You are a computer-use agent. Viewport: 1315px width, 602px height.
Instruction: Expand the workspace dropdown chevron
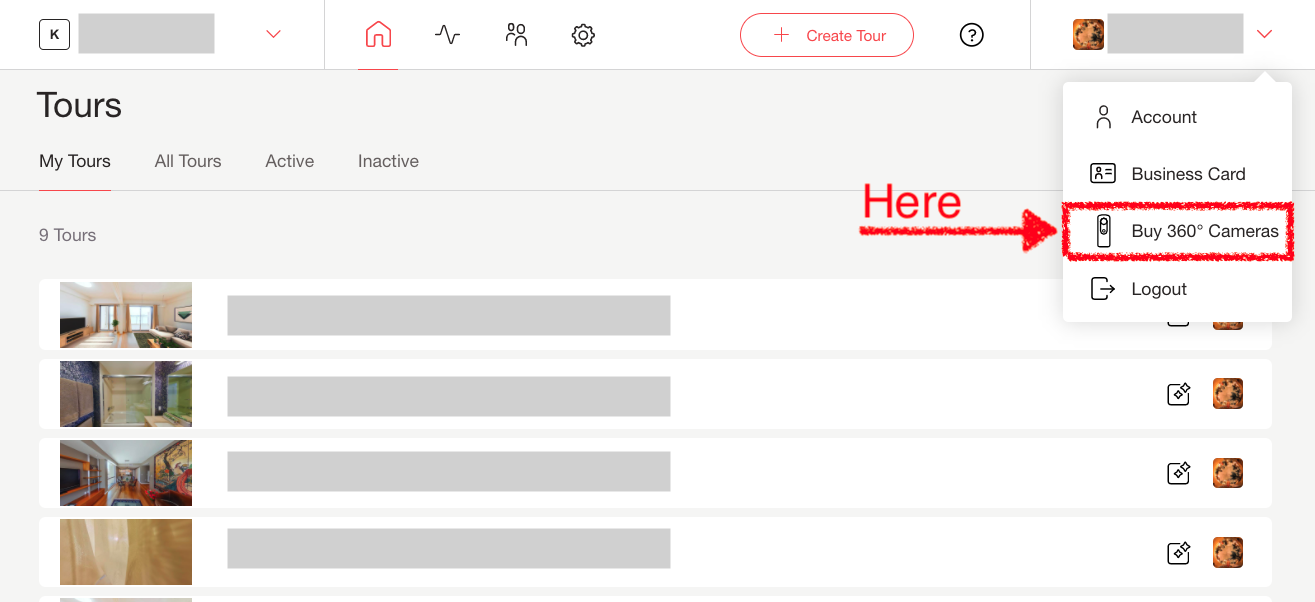click(x=273, y=35)
